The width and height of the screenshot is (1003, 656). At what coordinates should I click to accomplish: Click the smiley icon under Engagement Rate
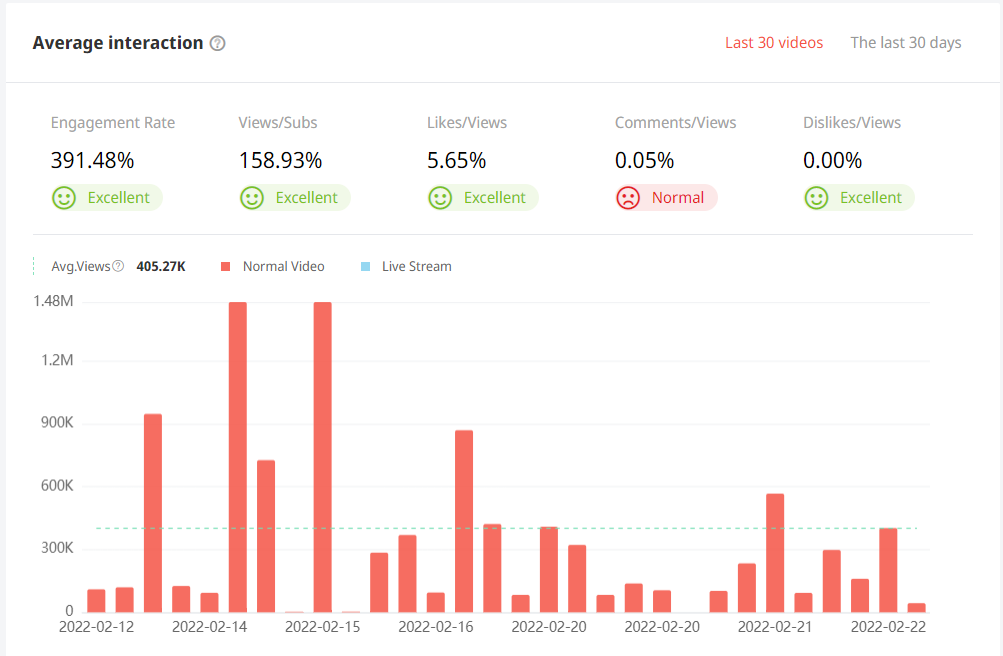pyautogui.click(x=64, y=198)
